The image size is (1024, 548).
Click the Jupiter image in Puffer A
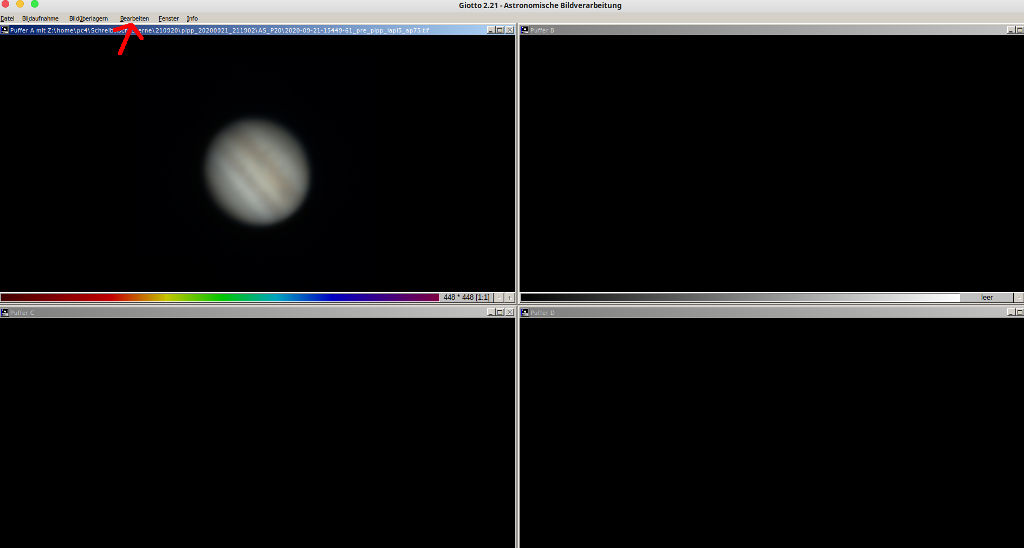[258, 172]
